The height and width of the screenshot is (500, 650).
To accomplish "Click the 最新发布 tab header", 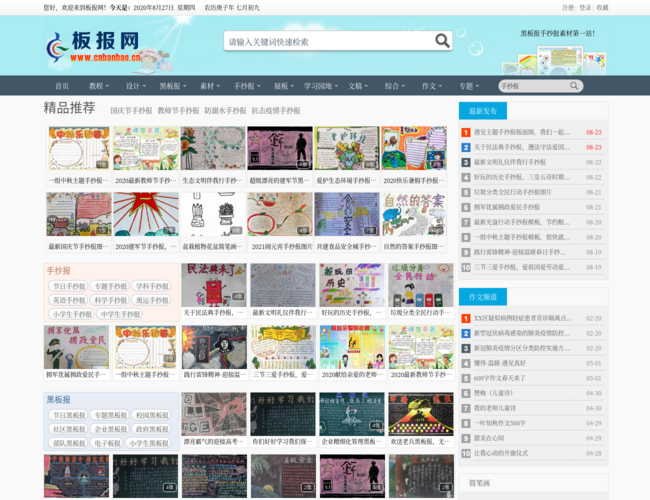I will [483, 111].
